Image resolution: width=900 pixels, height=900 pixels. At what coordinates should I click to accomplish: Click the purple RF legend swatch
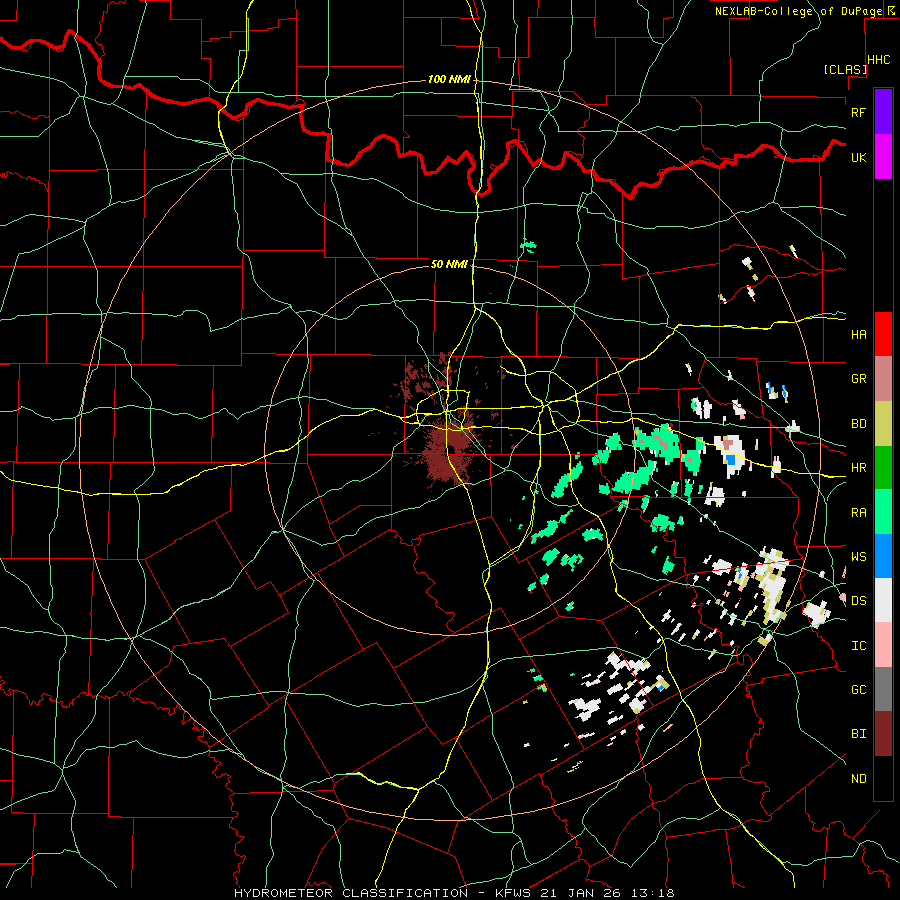click(883, 112)
